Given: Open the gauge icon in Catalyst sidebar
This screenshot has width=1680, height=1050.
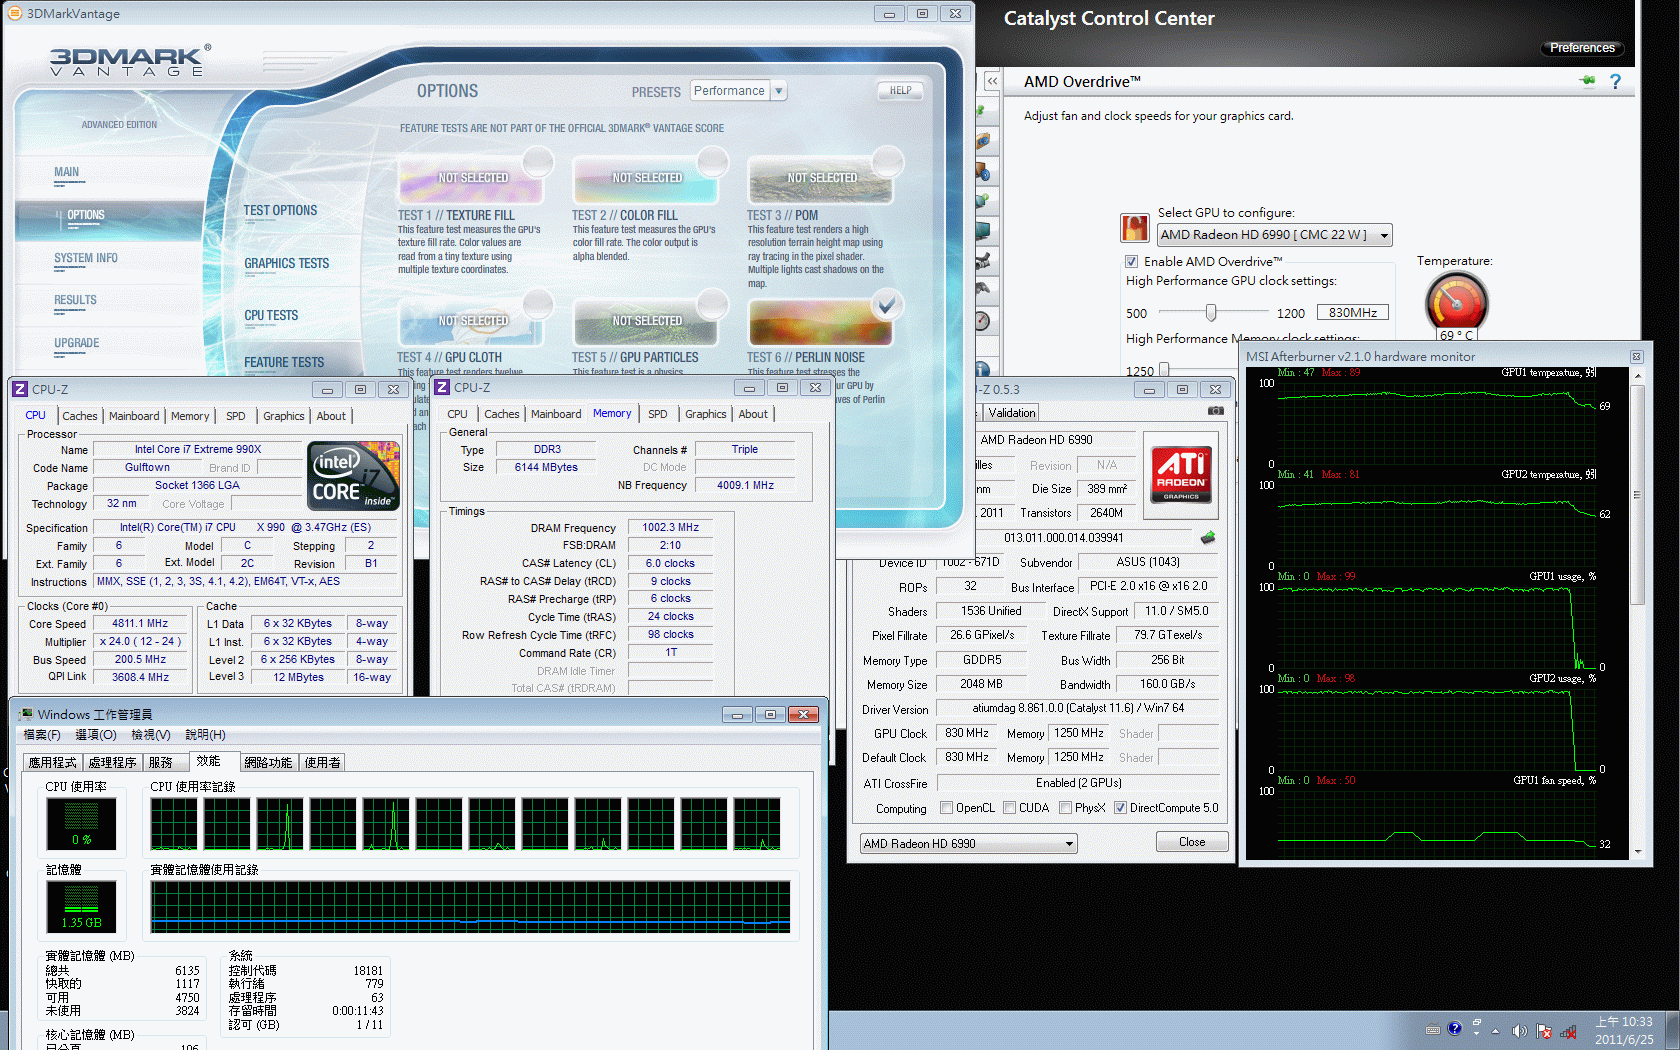Looking at the screenshot, I should (x=983, y=321).
